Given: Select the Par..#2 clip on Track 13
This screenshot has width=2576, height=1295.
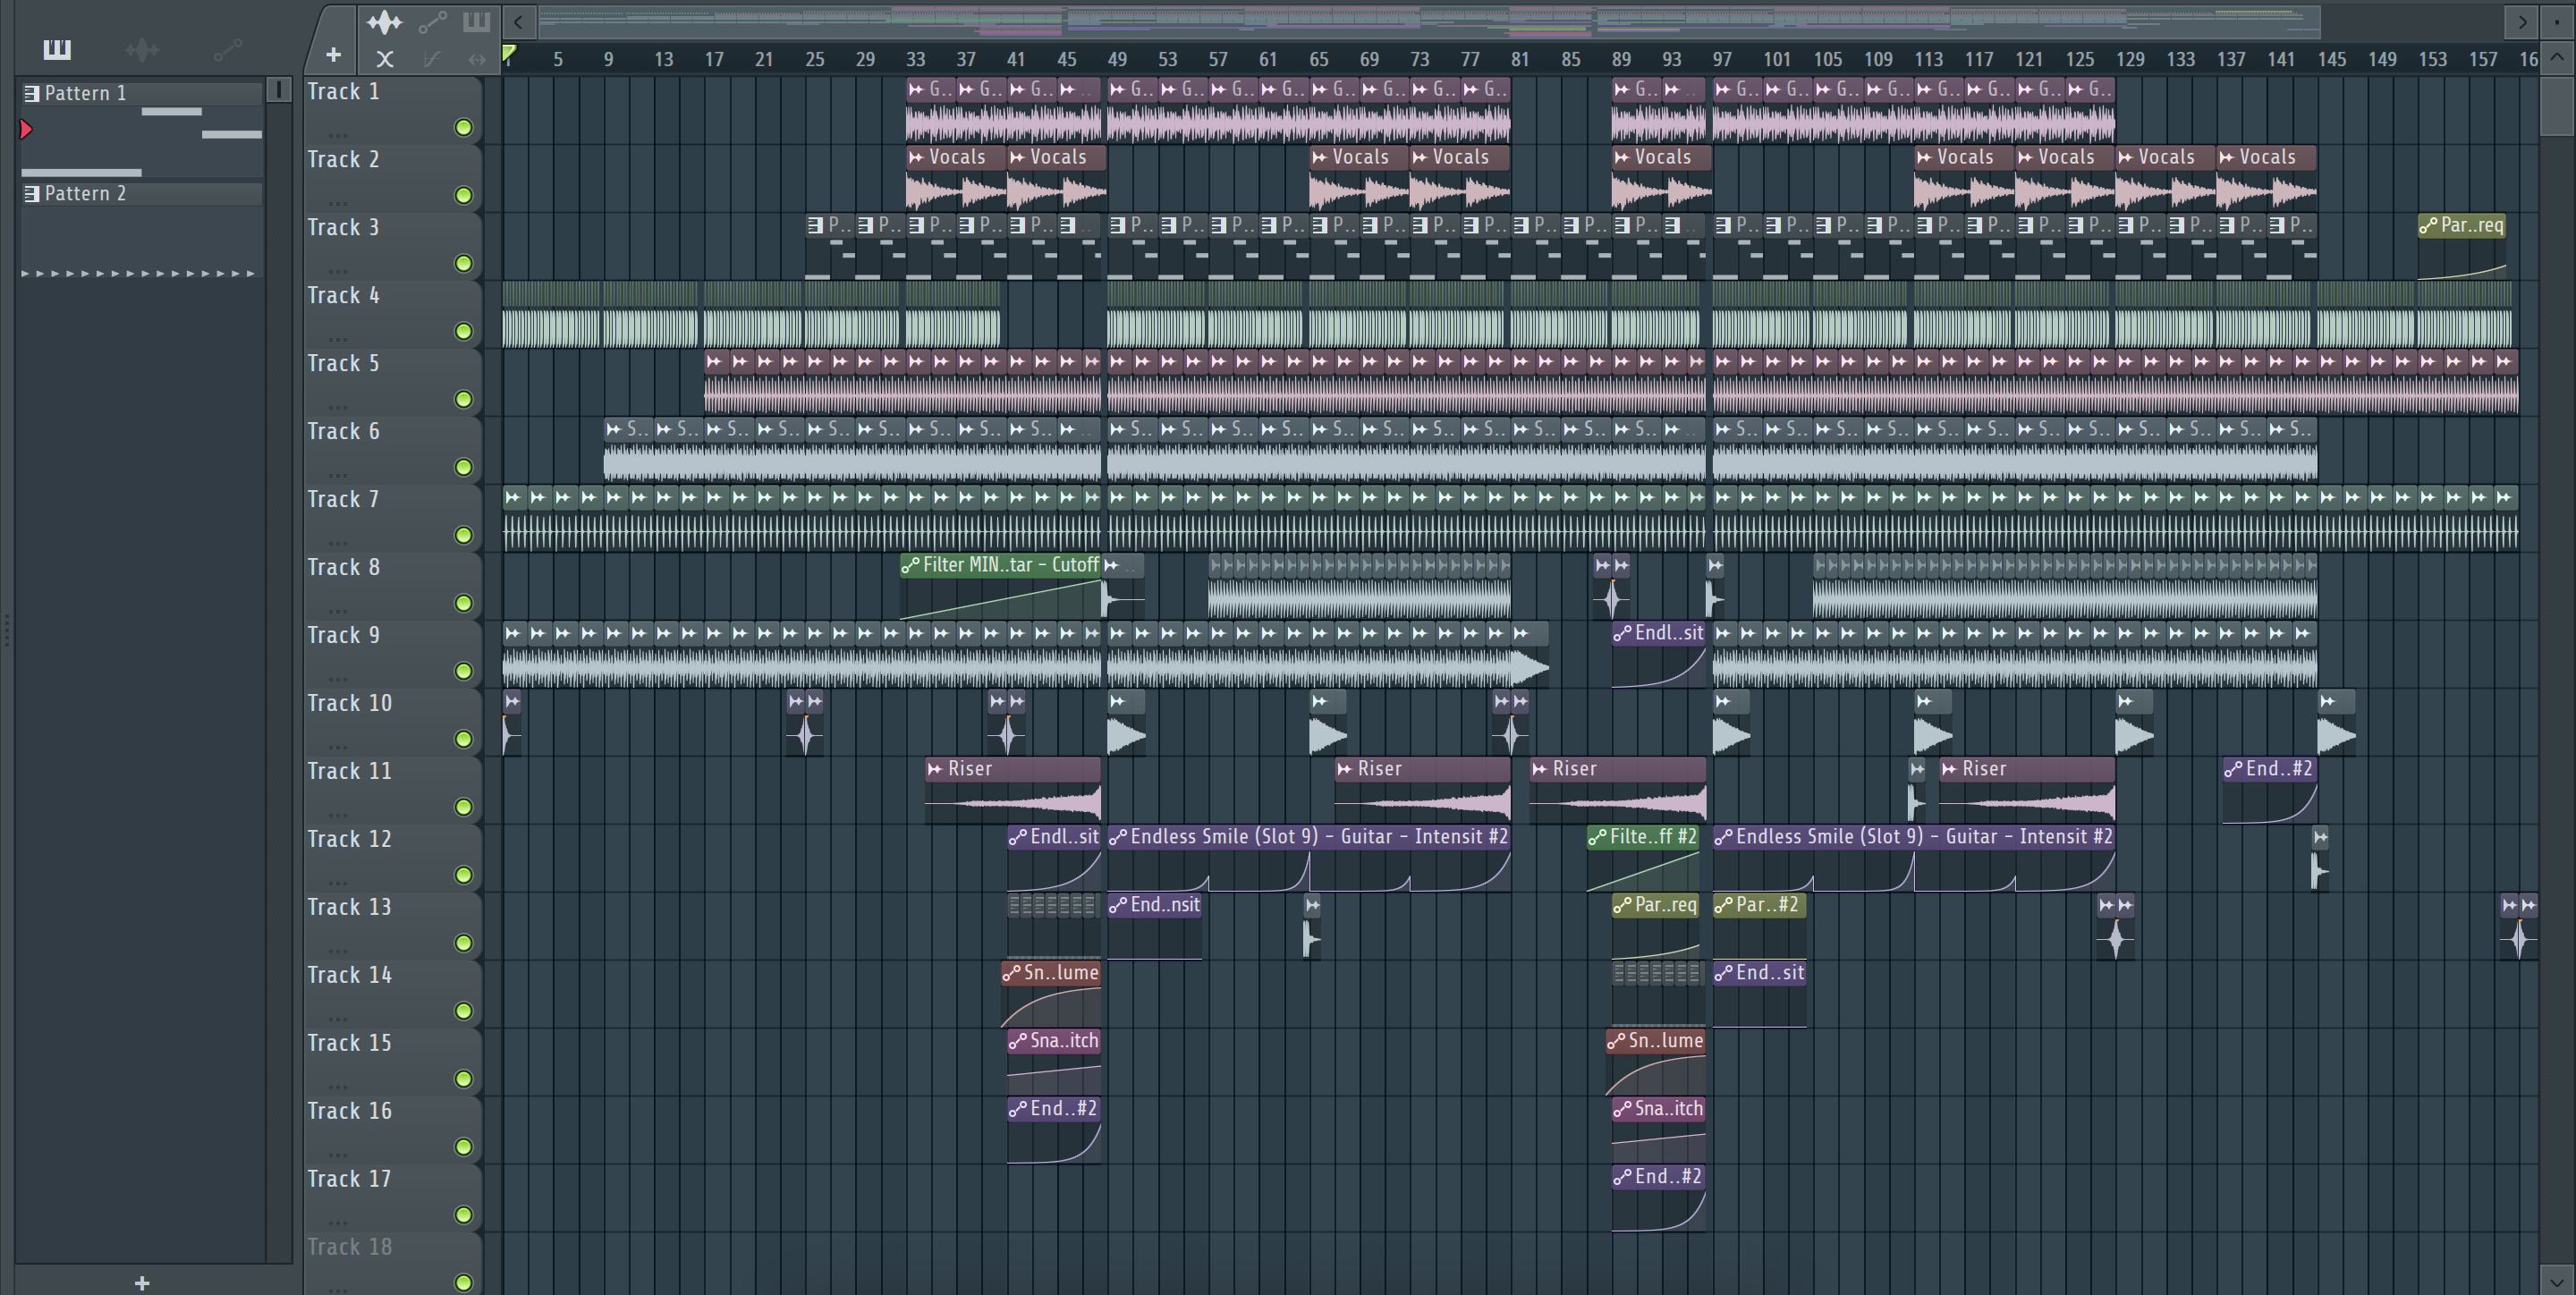Looking at the screenshot, I should 1759,926.
